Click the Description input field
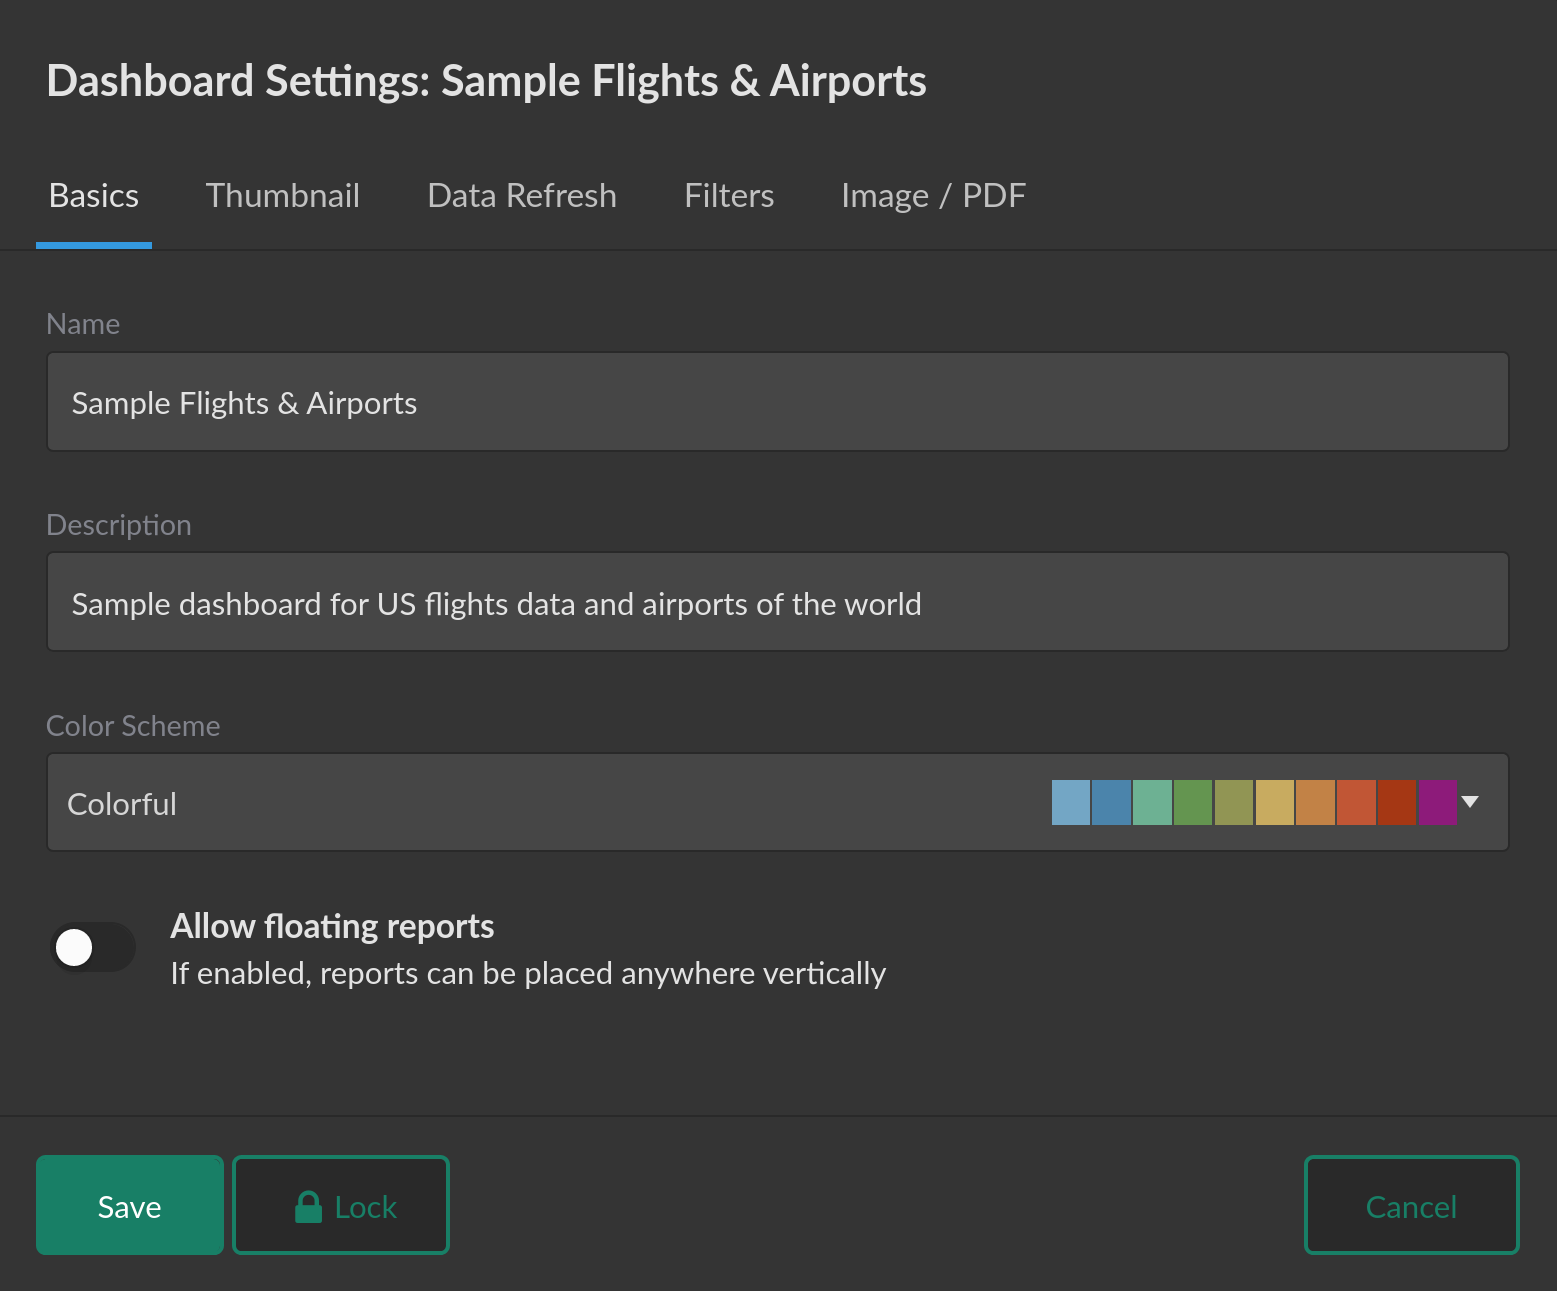 click(778, 602)
